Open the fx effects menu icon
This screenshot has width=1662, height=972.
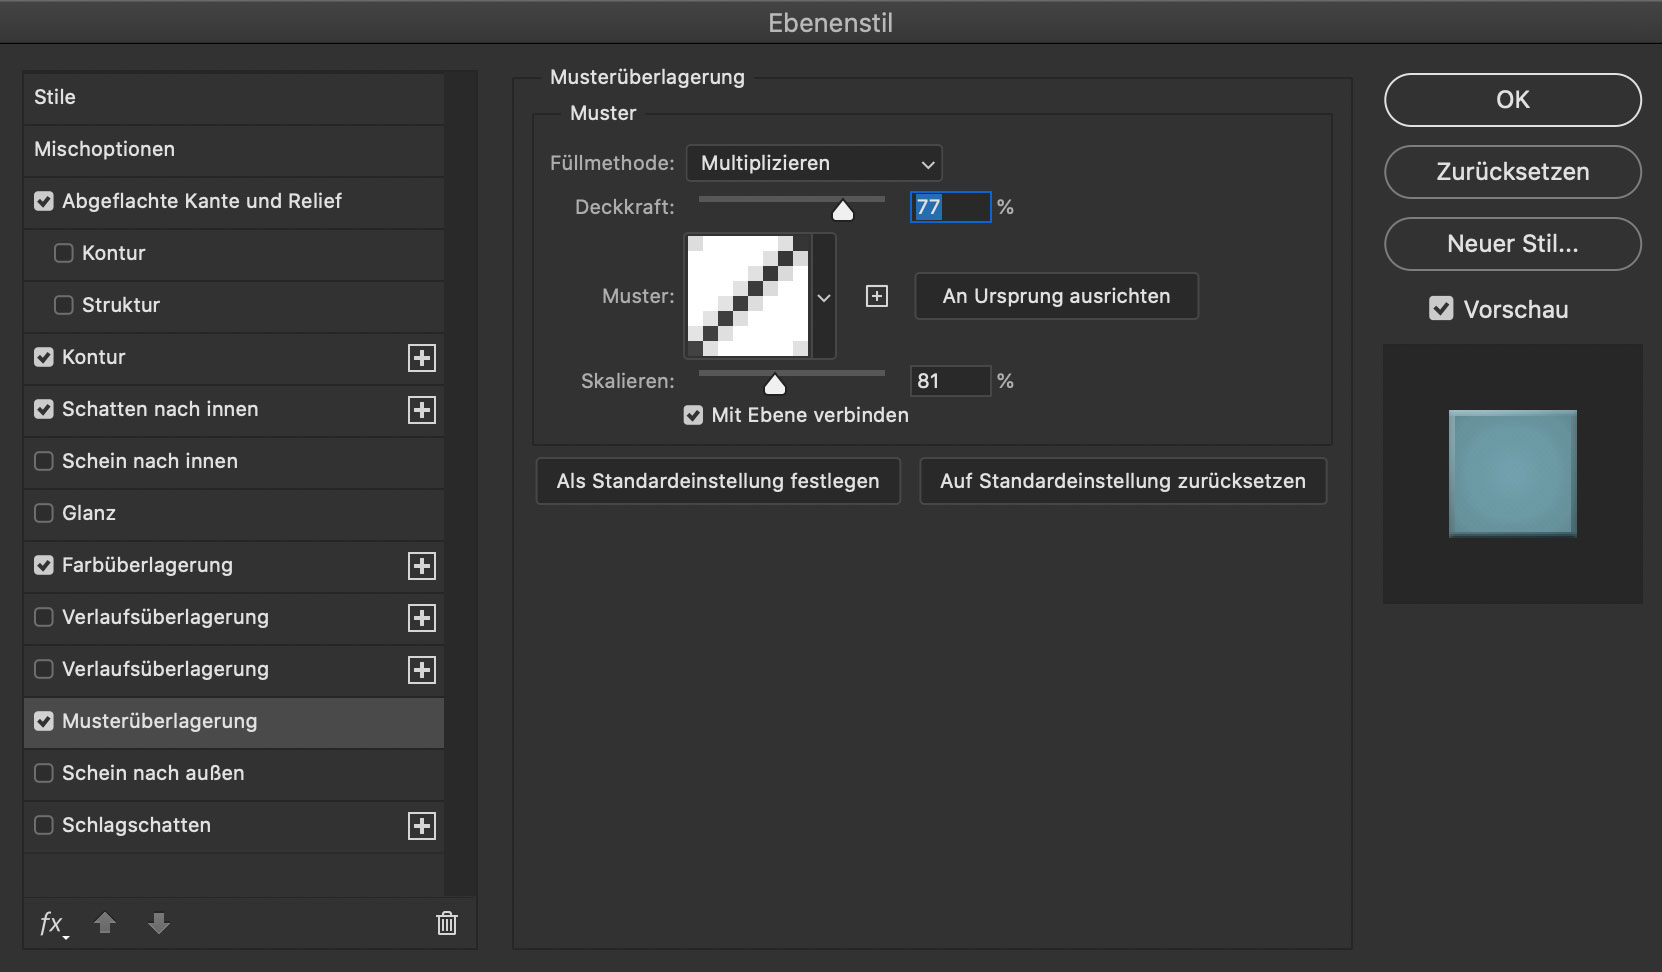coord(53,924)
